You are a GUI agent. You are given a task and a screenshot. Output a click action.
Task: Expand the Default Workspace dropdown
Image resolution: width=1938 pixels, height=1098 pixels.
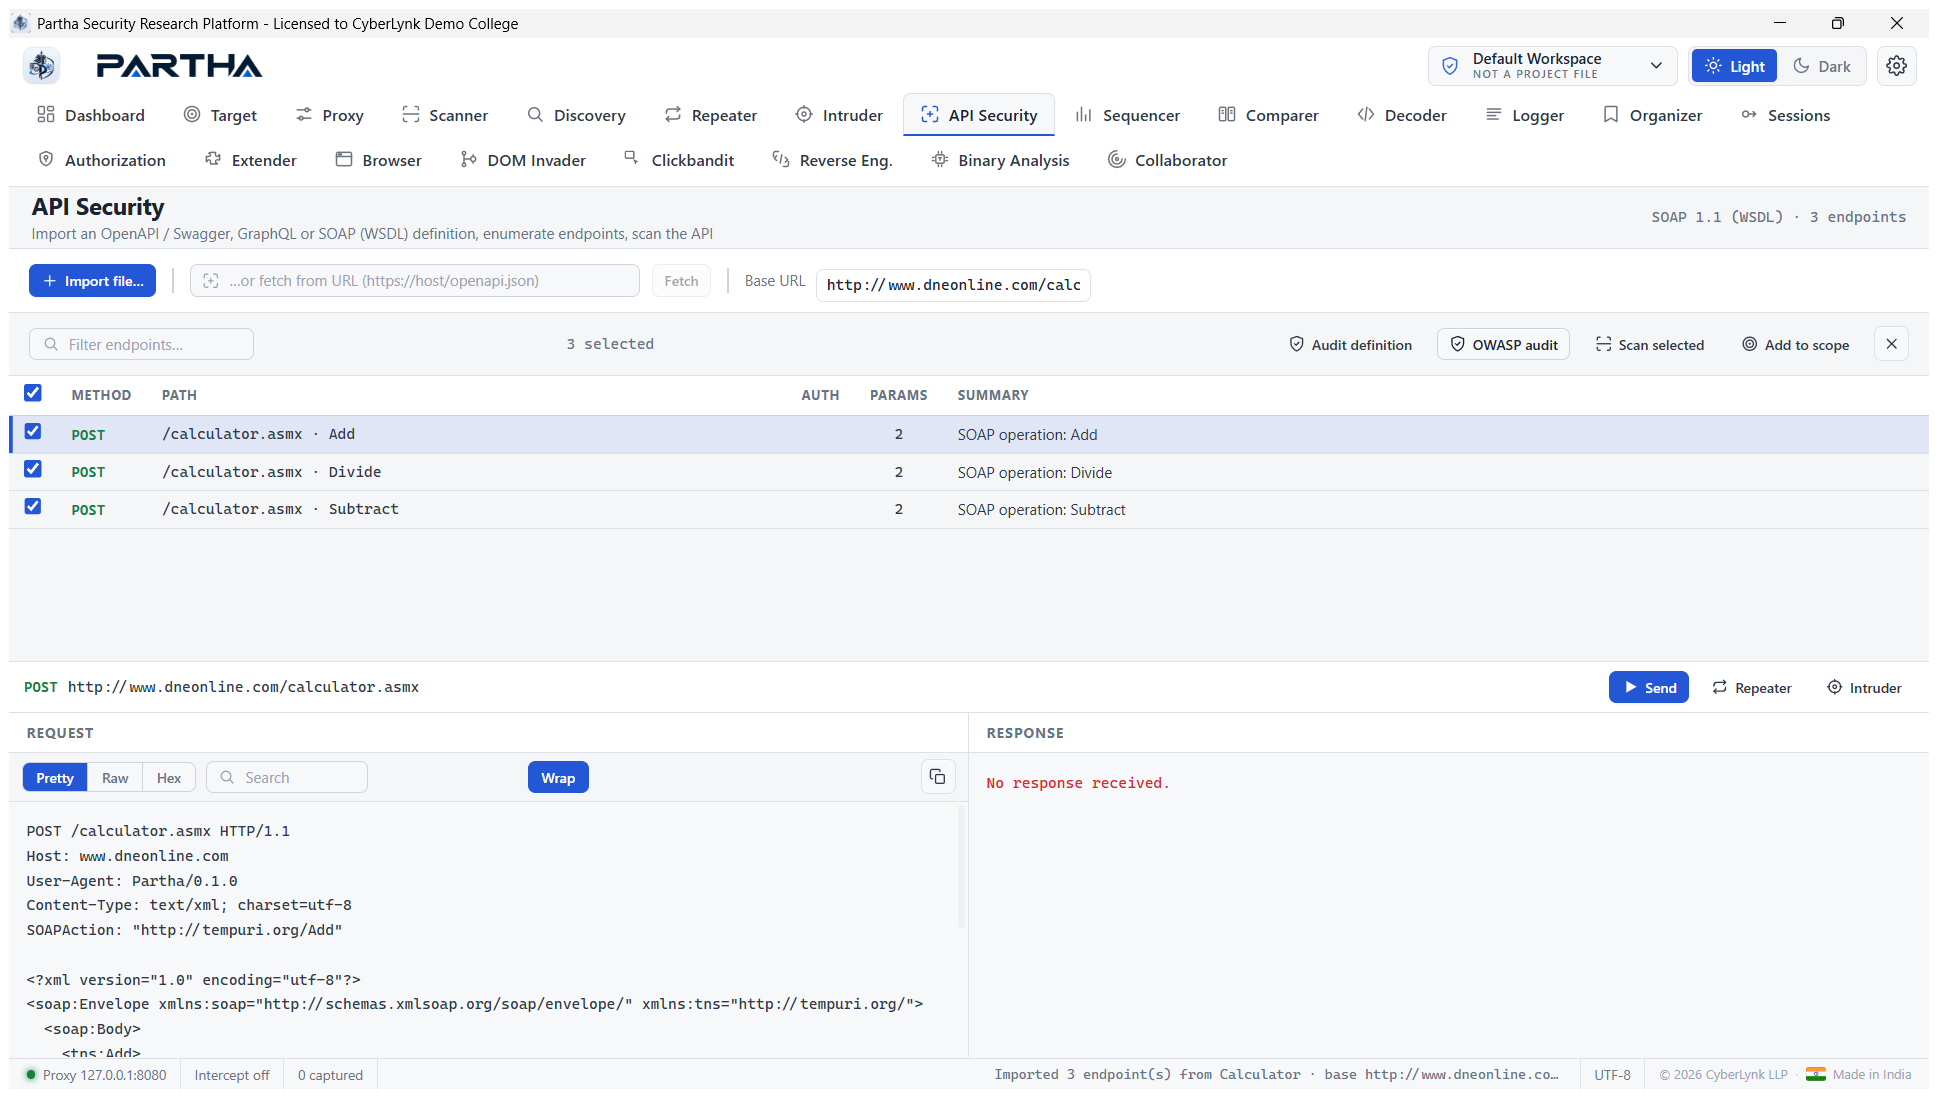(x=1552, y=66)
